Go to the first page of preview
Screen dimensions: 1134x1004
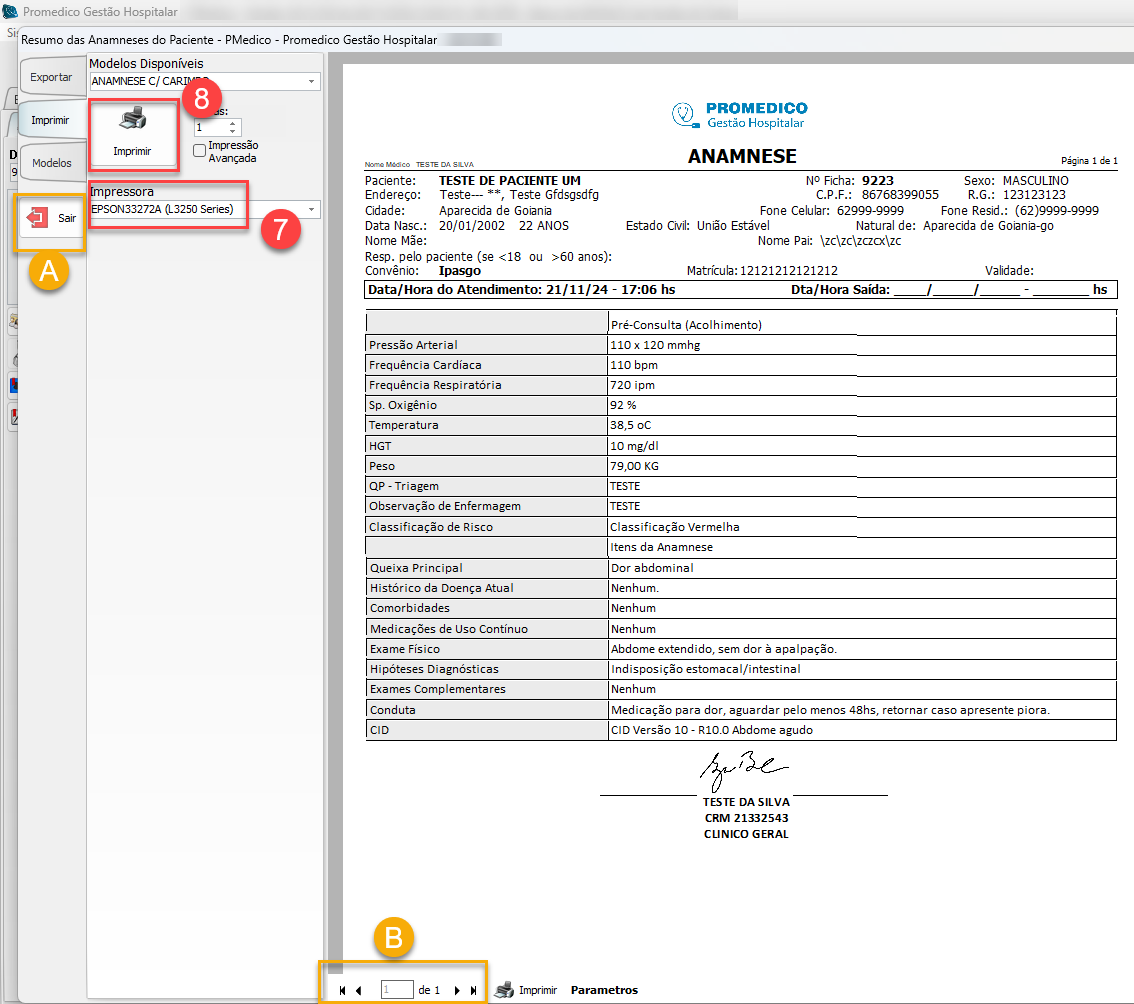(342, 990)
